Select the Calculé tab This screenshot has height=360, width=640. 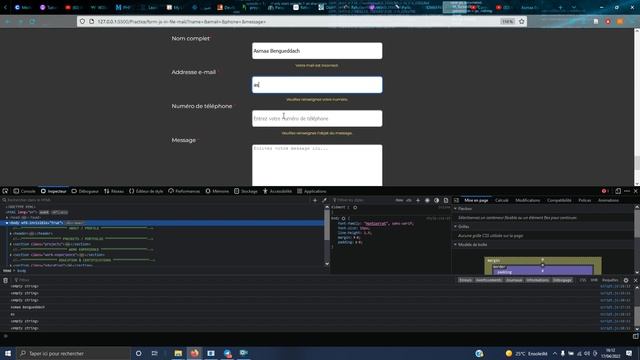(502, 200)
